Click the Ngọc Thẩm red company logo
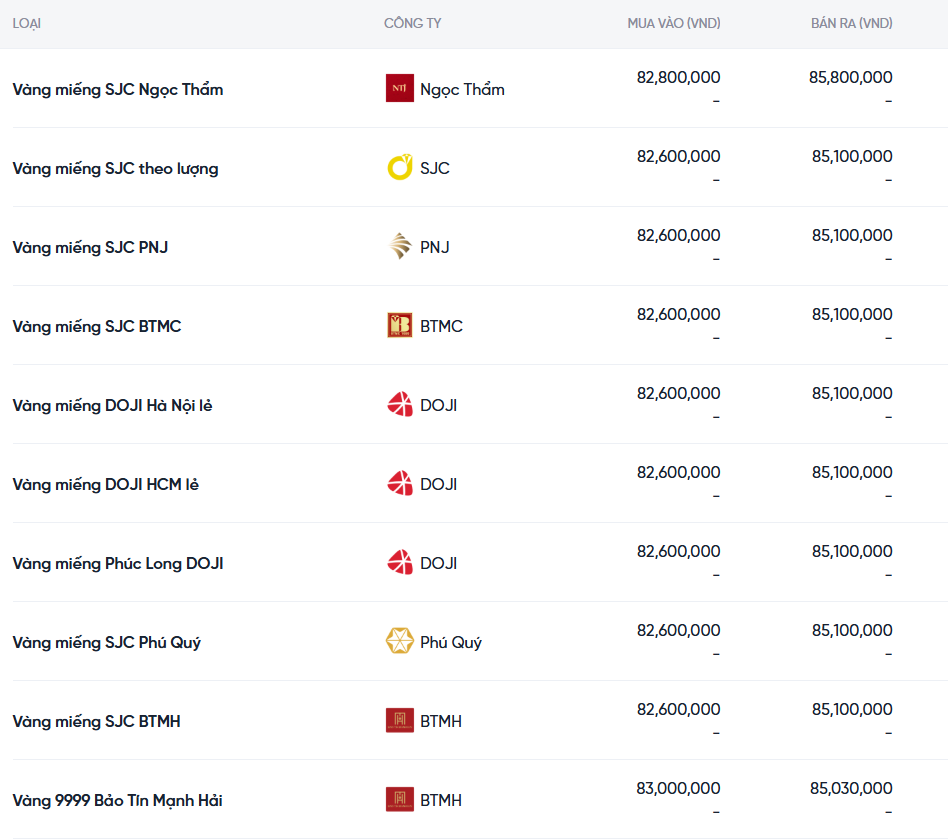Screen dimensions: 948x840 click(x=400, y=88)
